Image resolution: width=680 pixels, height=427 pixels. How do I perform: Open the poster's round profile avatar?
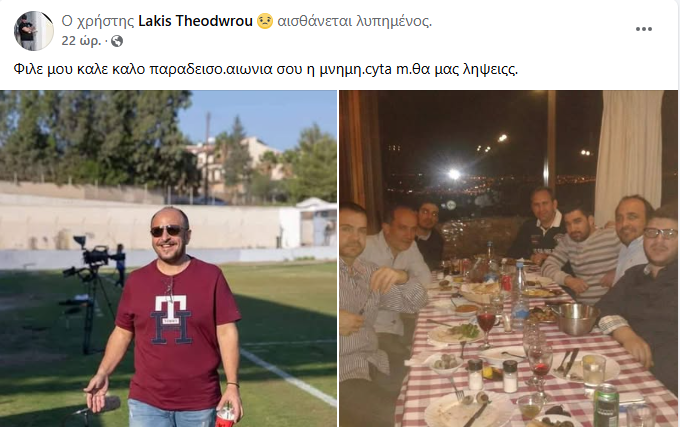[34, 30]
